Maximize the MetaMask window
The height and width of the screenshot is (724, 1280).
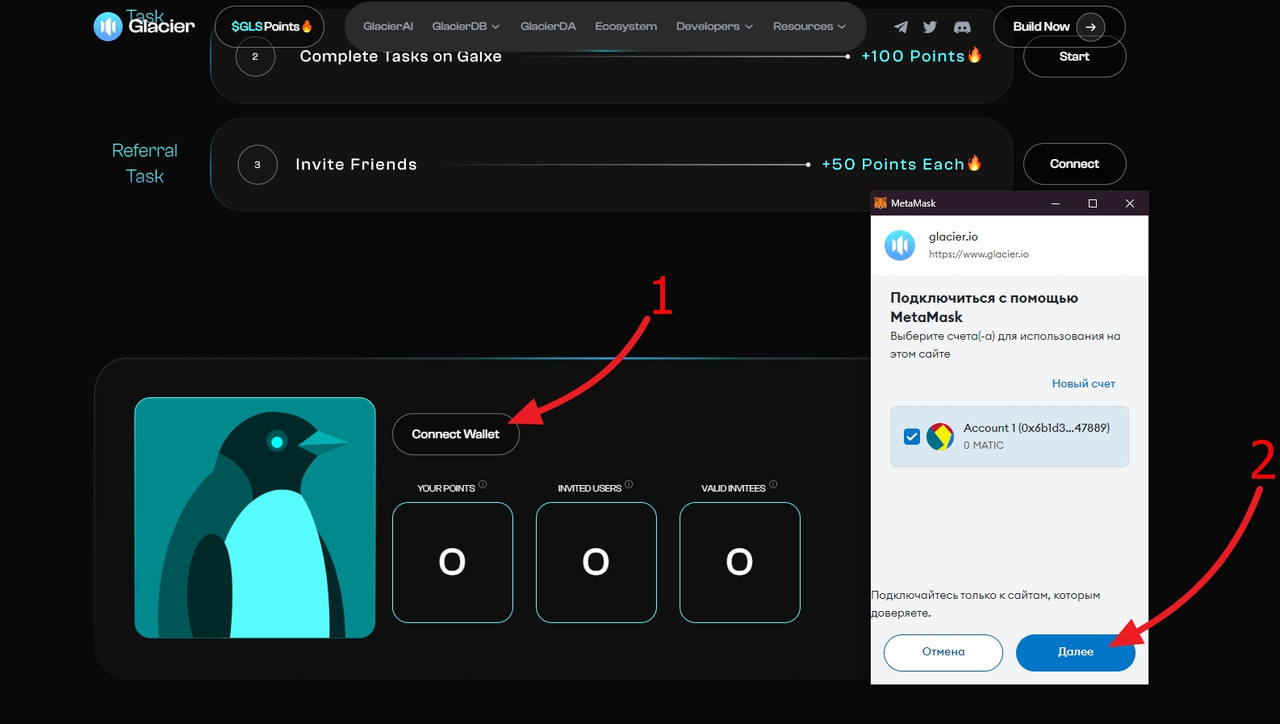[1092, 203]
